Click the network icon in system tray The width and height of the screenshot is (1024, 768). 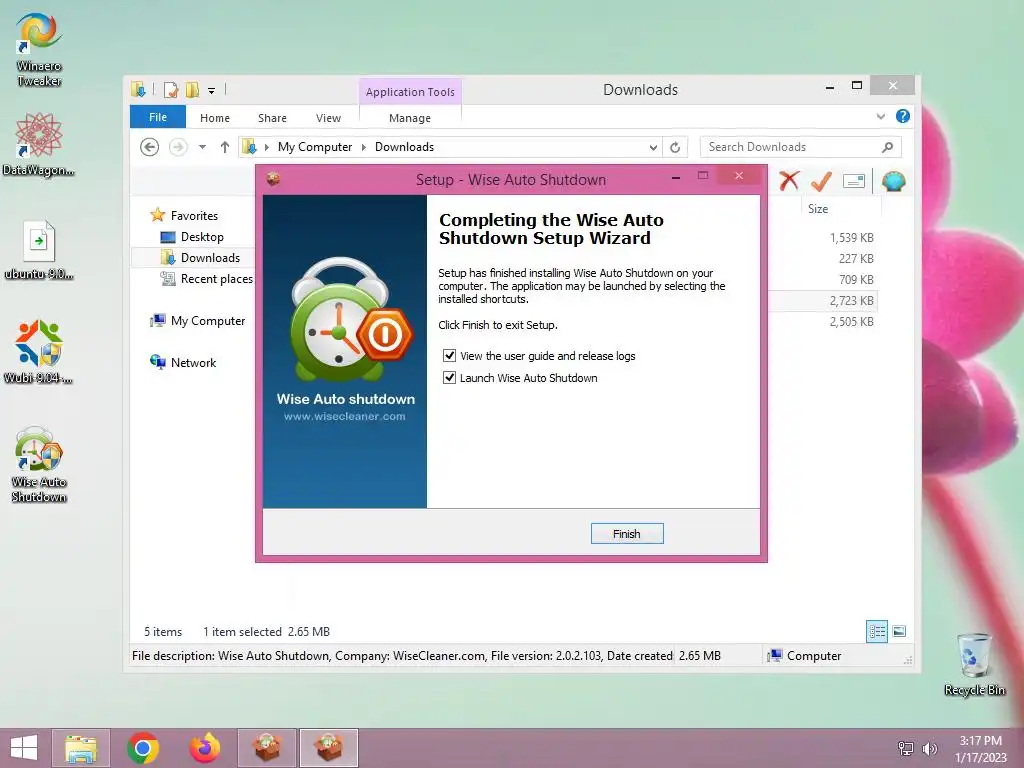coord(906,748)
